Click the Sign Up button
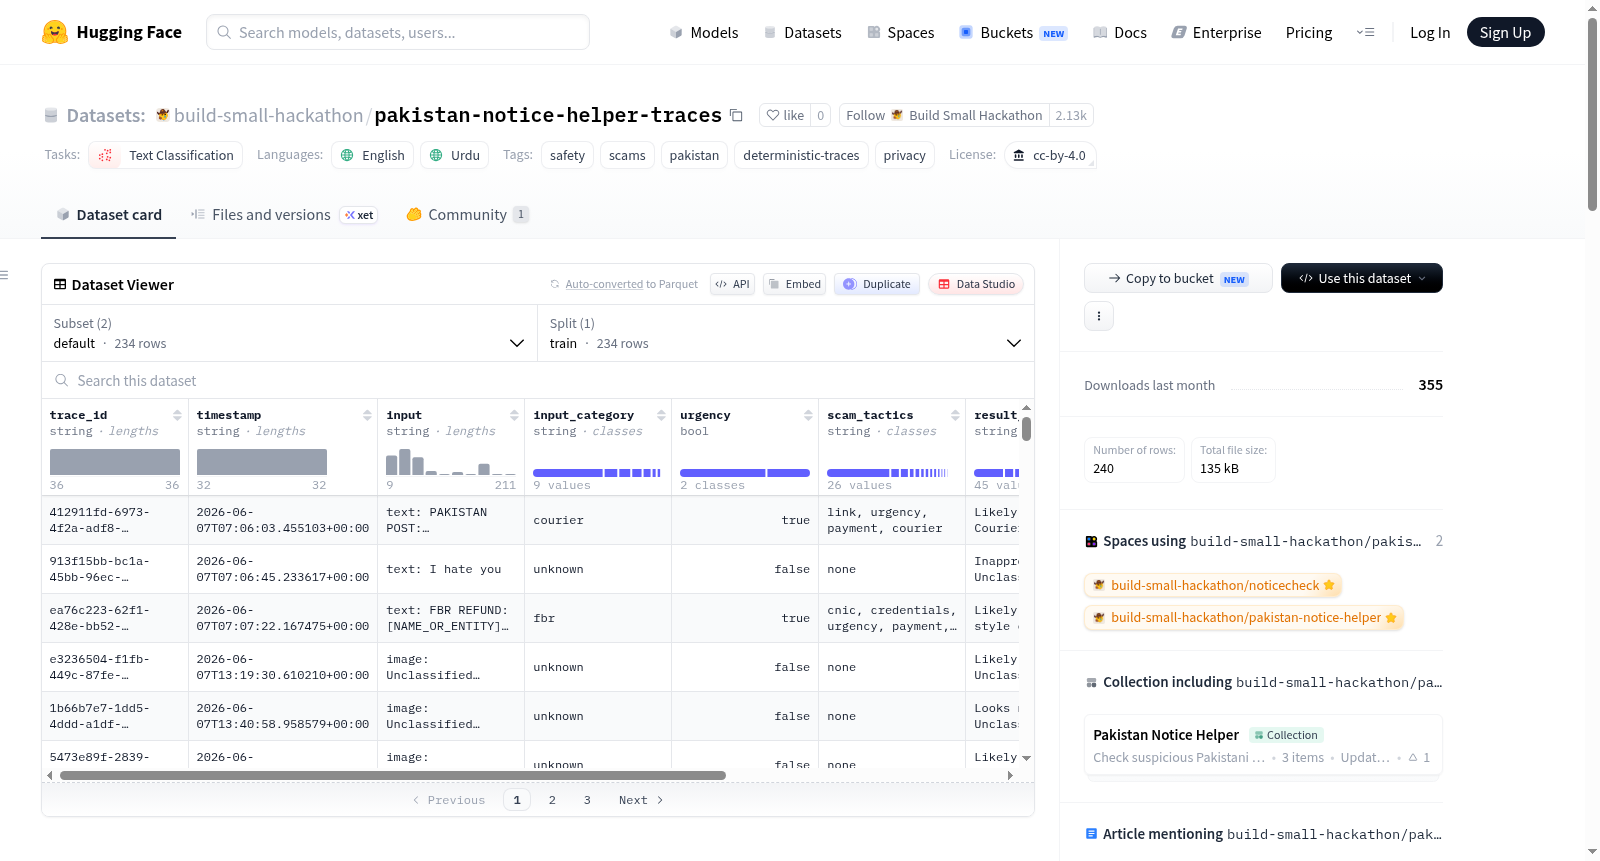Image resolution: width=1600 pixels, height=861 pixels. click(x=1505, y=32)
